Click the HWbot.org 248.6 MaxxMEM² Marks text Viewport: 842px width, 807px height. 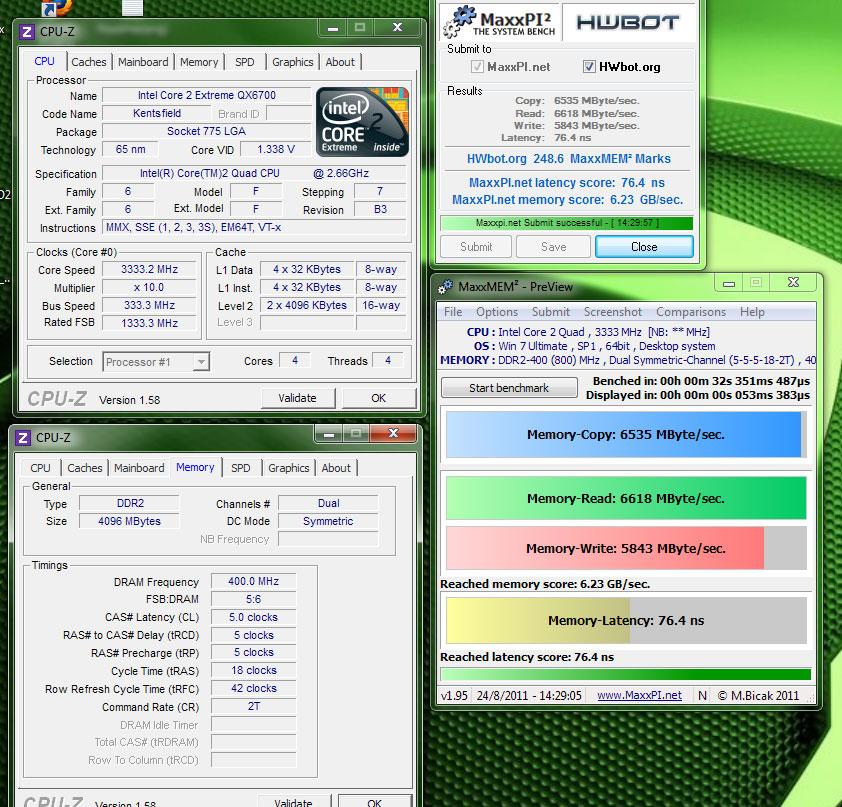(x=568, y=159)
